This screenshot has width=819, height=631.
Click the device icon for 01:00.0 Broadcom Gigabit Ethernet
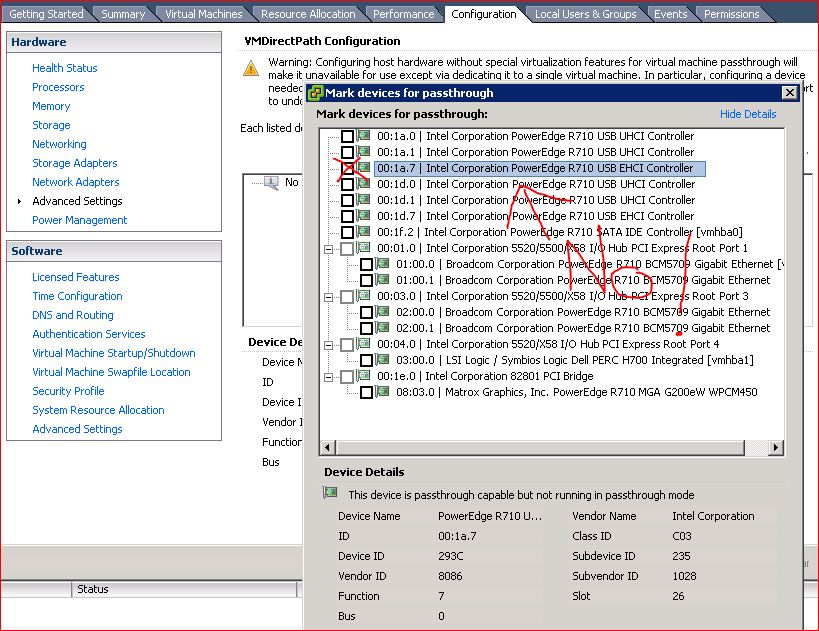tap(383, 264)
